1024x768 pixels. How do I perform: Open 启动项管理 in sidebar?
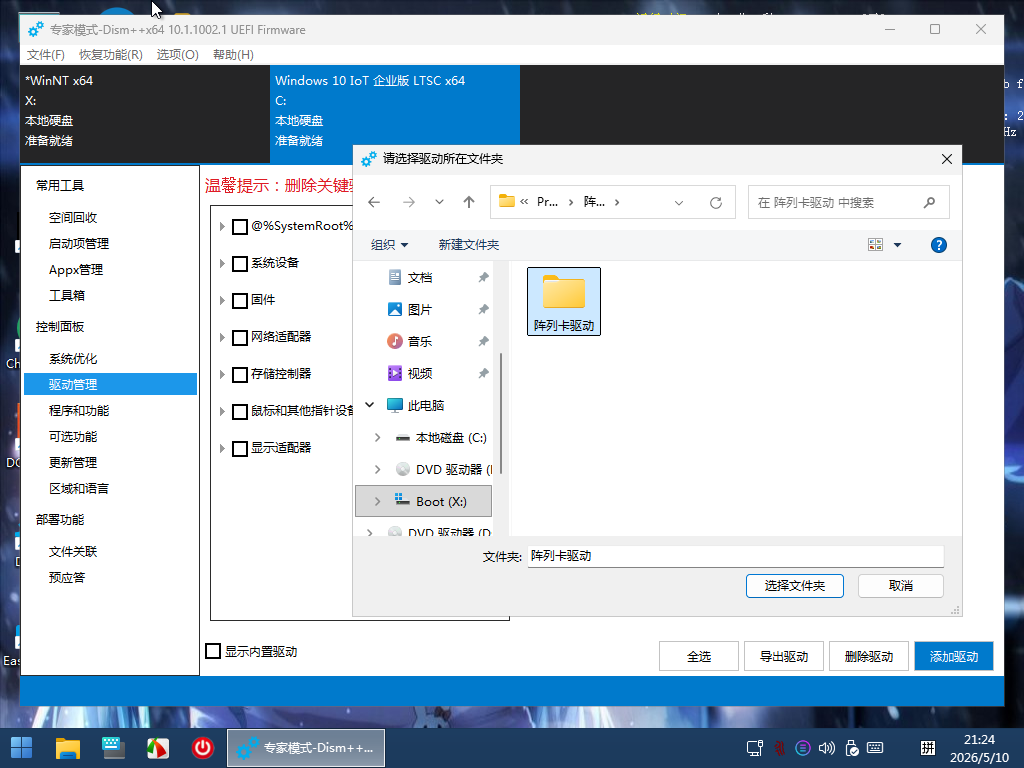79,244
